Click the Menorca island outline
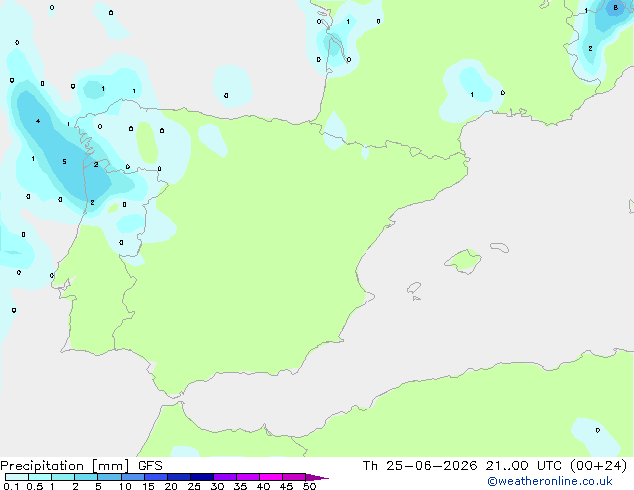This screenshot has height=490, width=634. tap(500, 247)
